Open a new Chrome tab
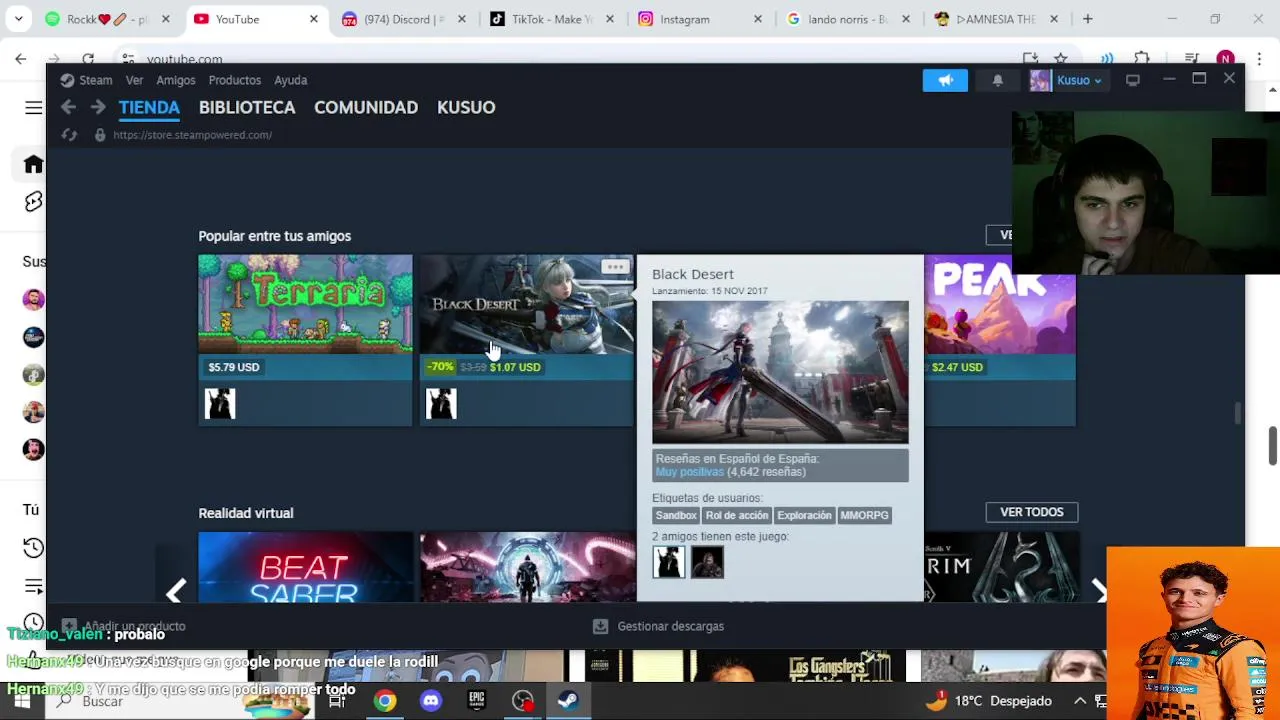This screenshot has height=720, width=1280. coord(1088,19)
